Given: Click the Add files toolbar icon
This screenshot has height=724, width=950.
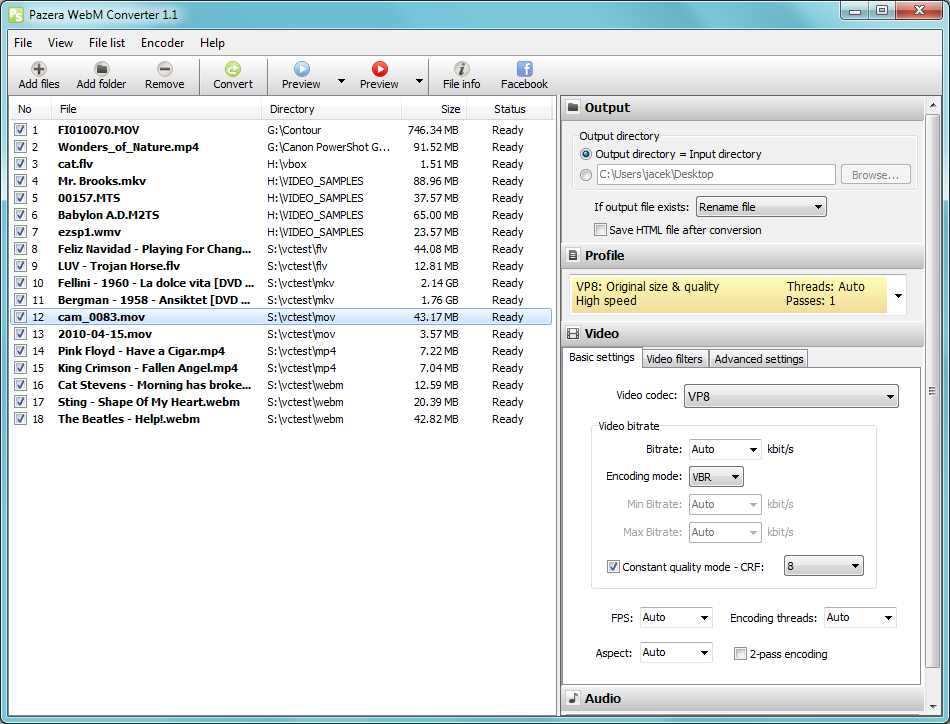Looking at the screenshot, I should (39, 69).
